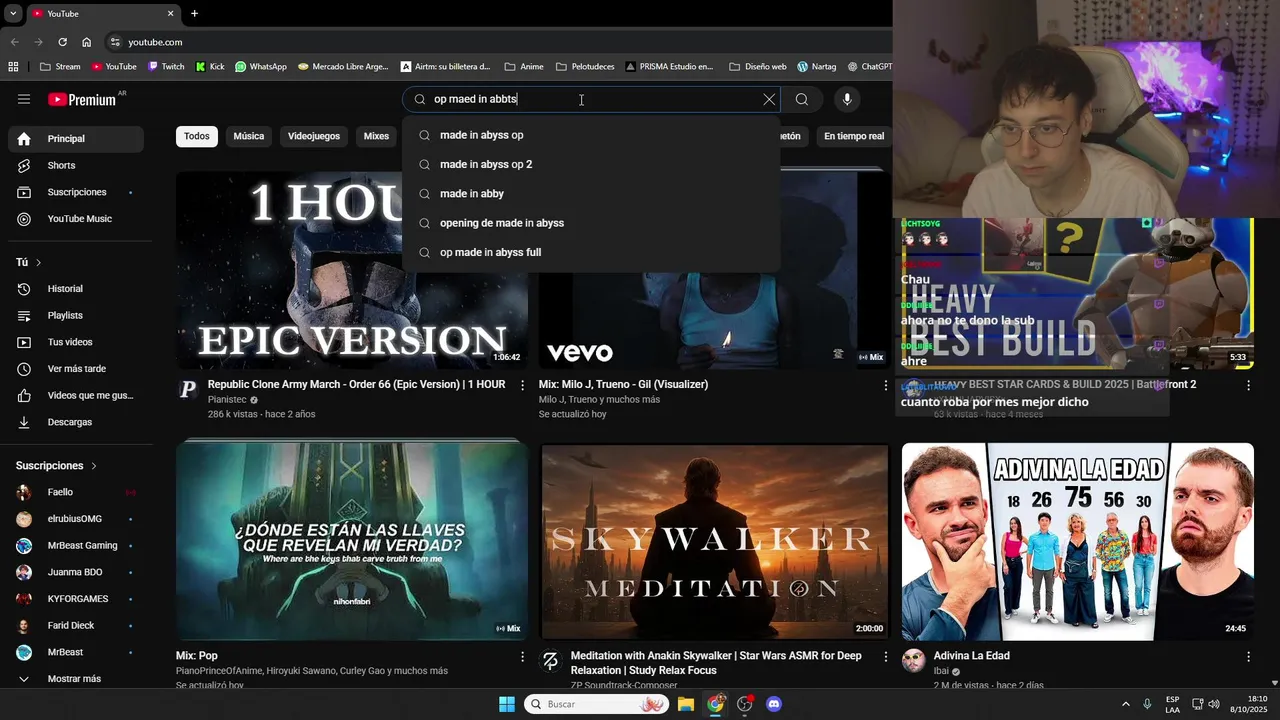
Task: Open MrBeast Gaming channel subscription
Action: click(76, 546)
